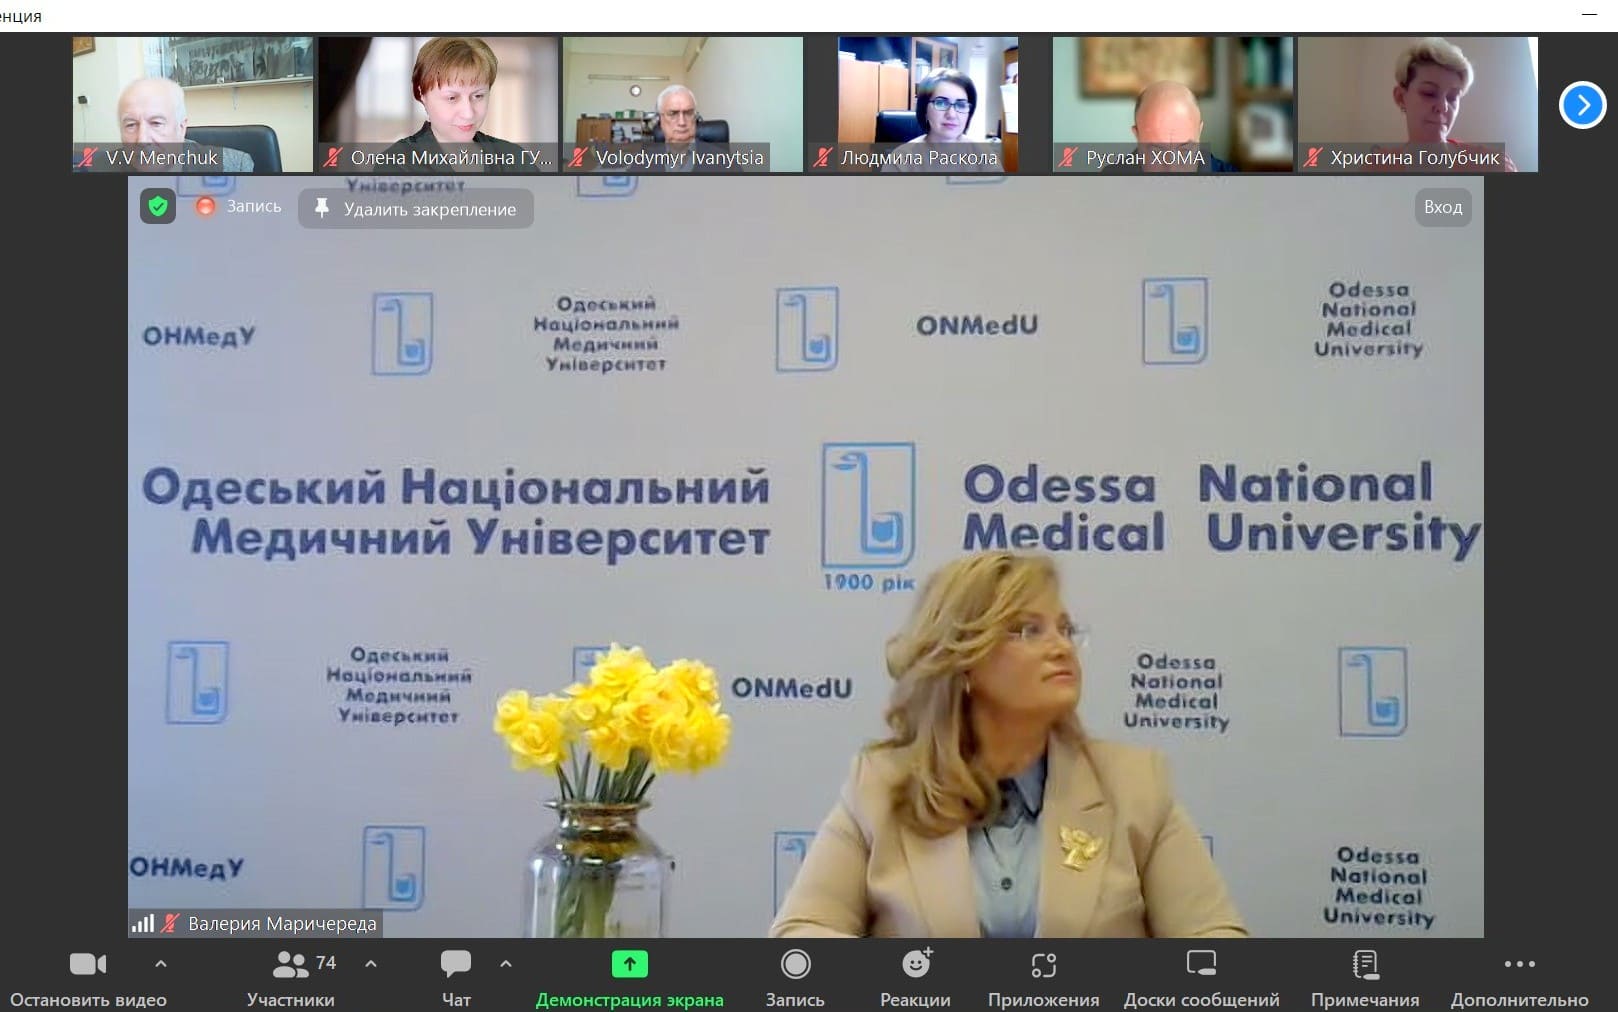
Task: Click the Валерия Маричереда name label
Action: click(282, 924)
